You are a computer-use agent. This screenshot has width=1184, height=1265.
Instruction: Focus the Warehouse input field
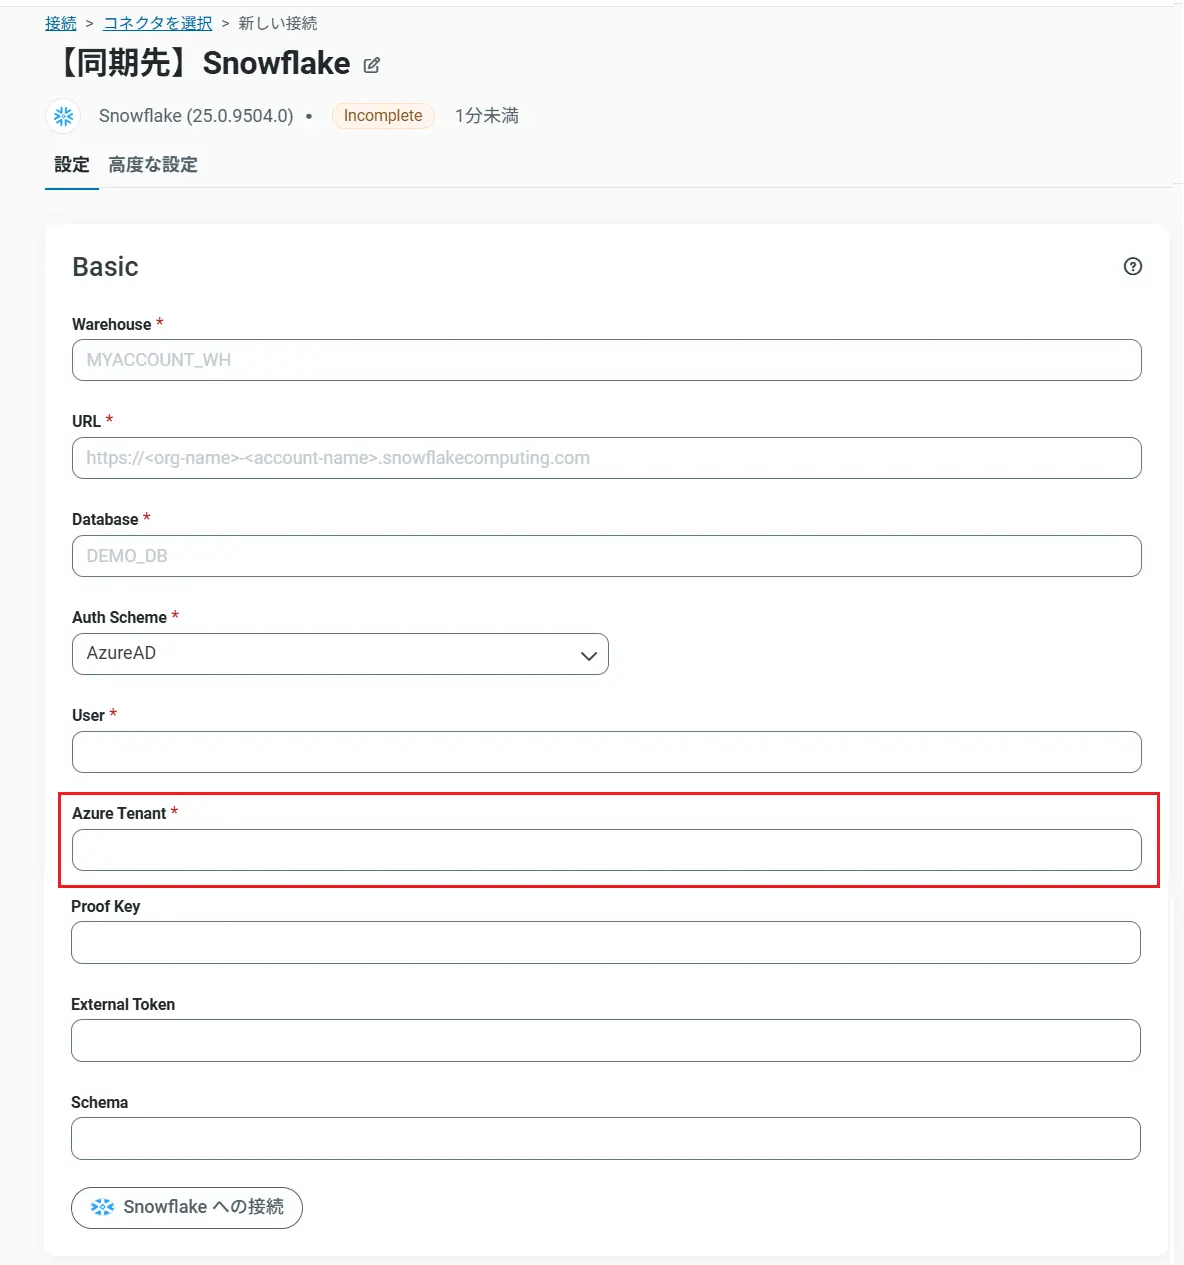click(x=606, y=360)
